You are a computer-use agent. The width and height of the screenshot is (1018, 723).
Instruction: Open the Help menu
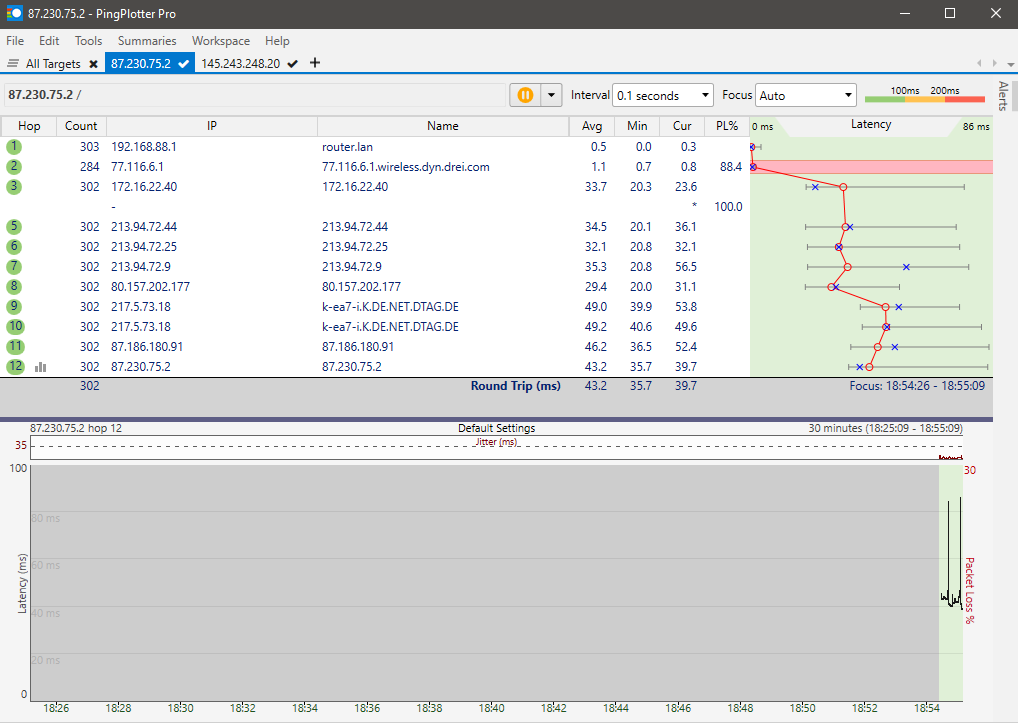pyautogui.click(x=277, y=41)
